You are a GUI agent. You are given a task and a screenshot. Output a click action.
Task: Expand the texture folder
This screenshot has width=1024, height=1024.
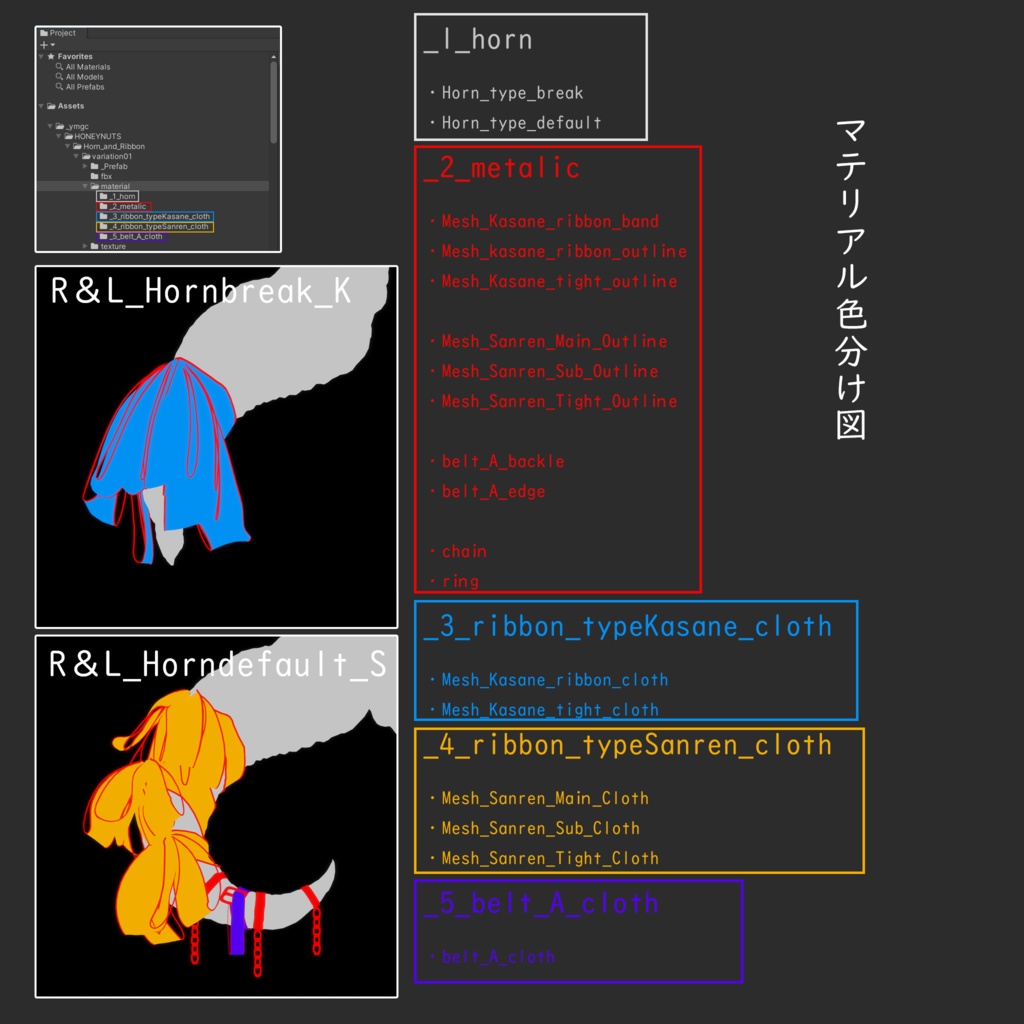pos(85,246)
